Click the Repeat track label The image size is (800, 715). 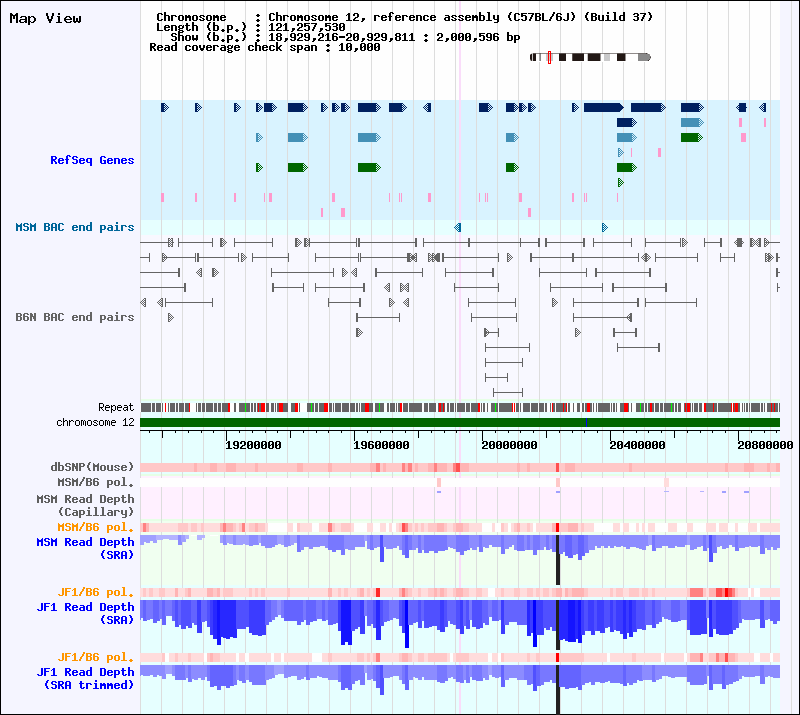tap(116, 407)
